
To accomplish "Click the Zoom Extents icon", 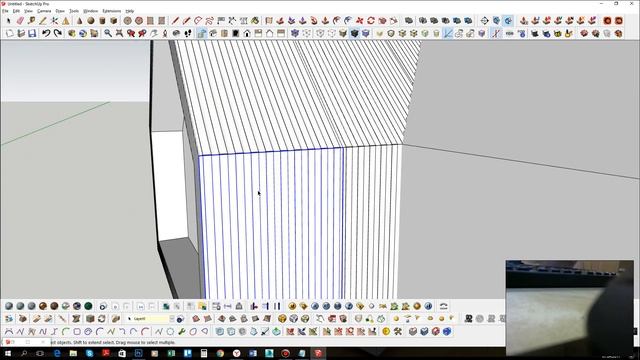I will point(119,33).
